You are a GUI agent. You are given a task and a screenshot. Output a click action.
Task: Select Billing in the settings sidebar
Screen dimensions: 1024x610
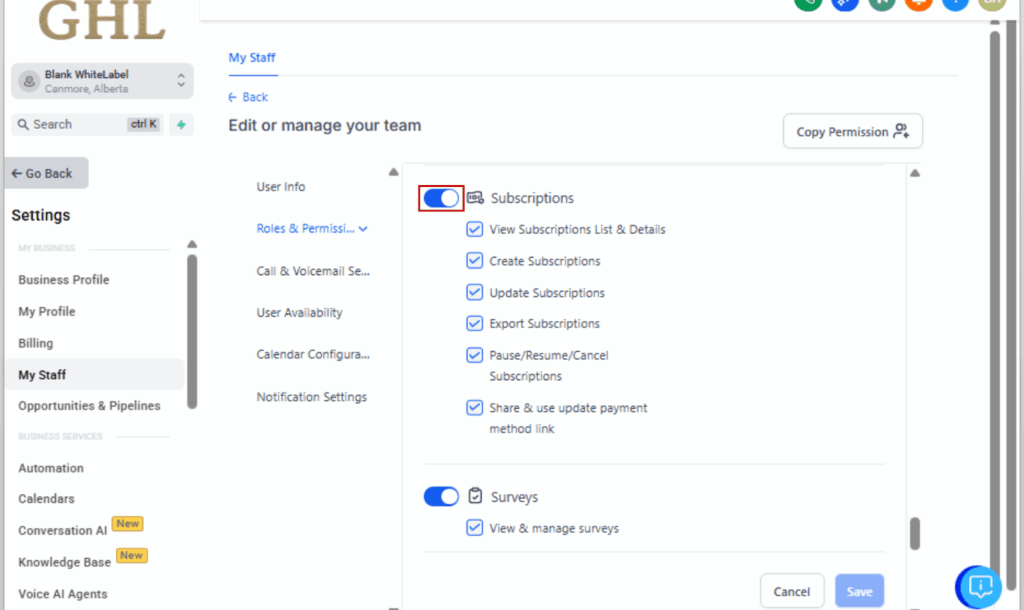(36, 343)
